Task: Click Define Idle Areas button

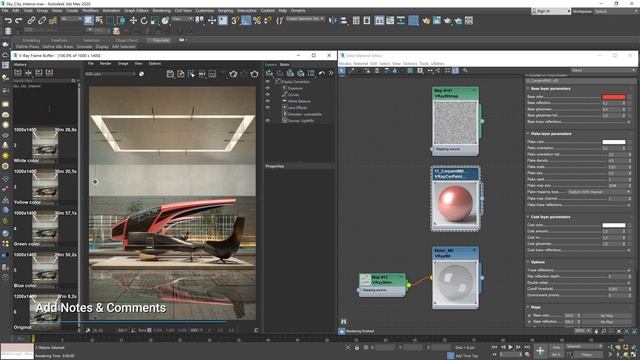Action: click(x=58, y=47)
